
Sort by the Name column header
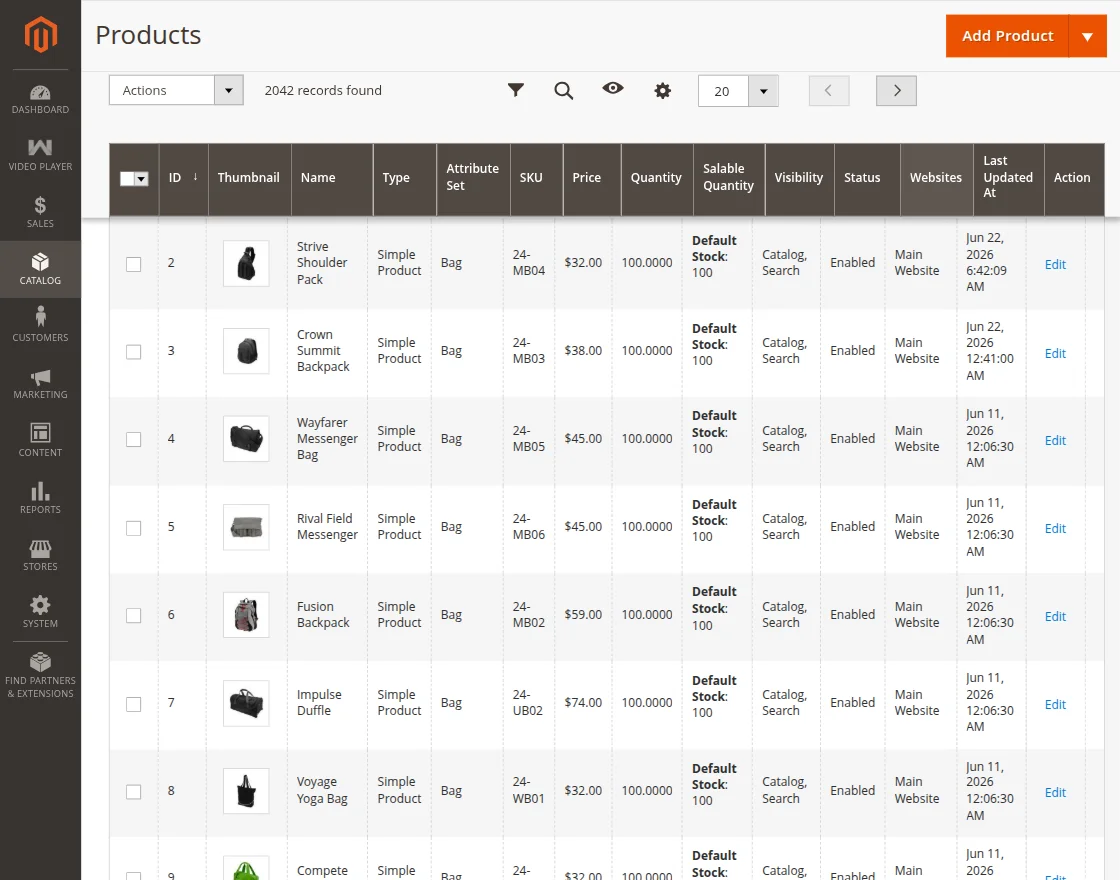(x=332, y=178)
